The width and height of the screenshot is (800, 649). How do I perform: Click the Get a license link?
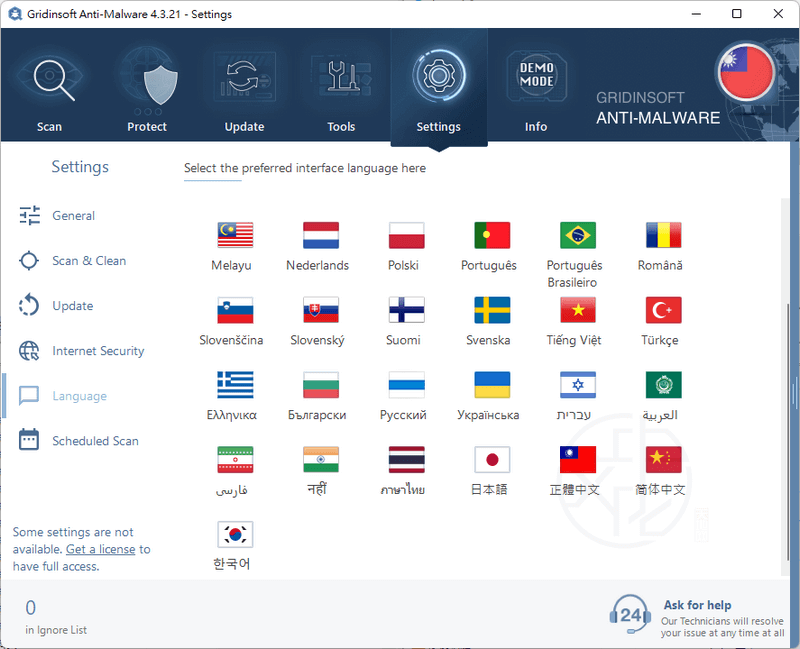[x=101, y=550]
